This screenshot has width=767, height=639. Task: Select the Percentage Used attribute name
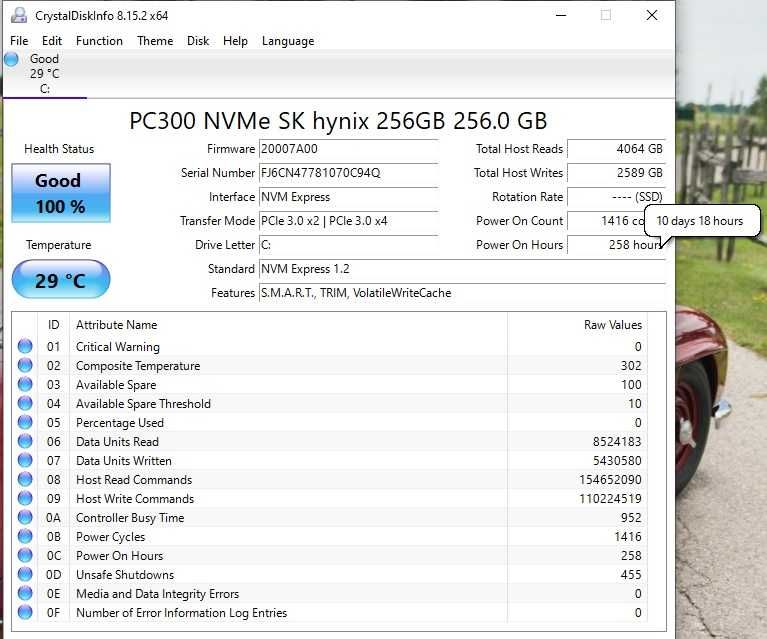(120, 422)
